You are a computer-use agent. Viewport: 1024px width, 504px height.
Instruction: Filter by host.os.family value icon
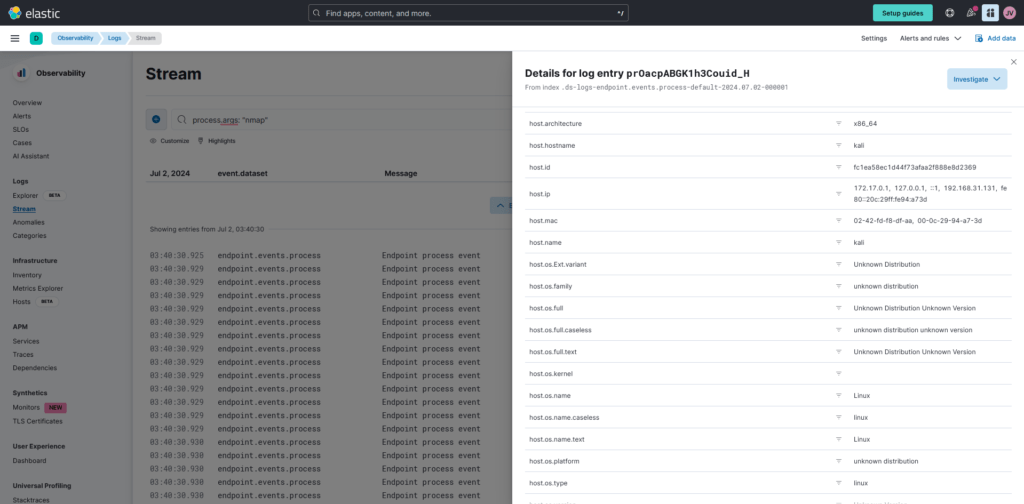point(839,286)
